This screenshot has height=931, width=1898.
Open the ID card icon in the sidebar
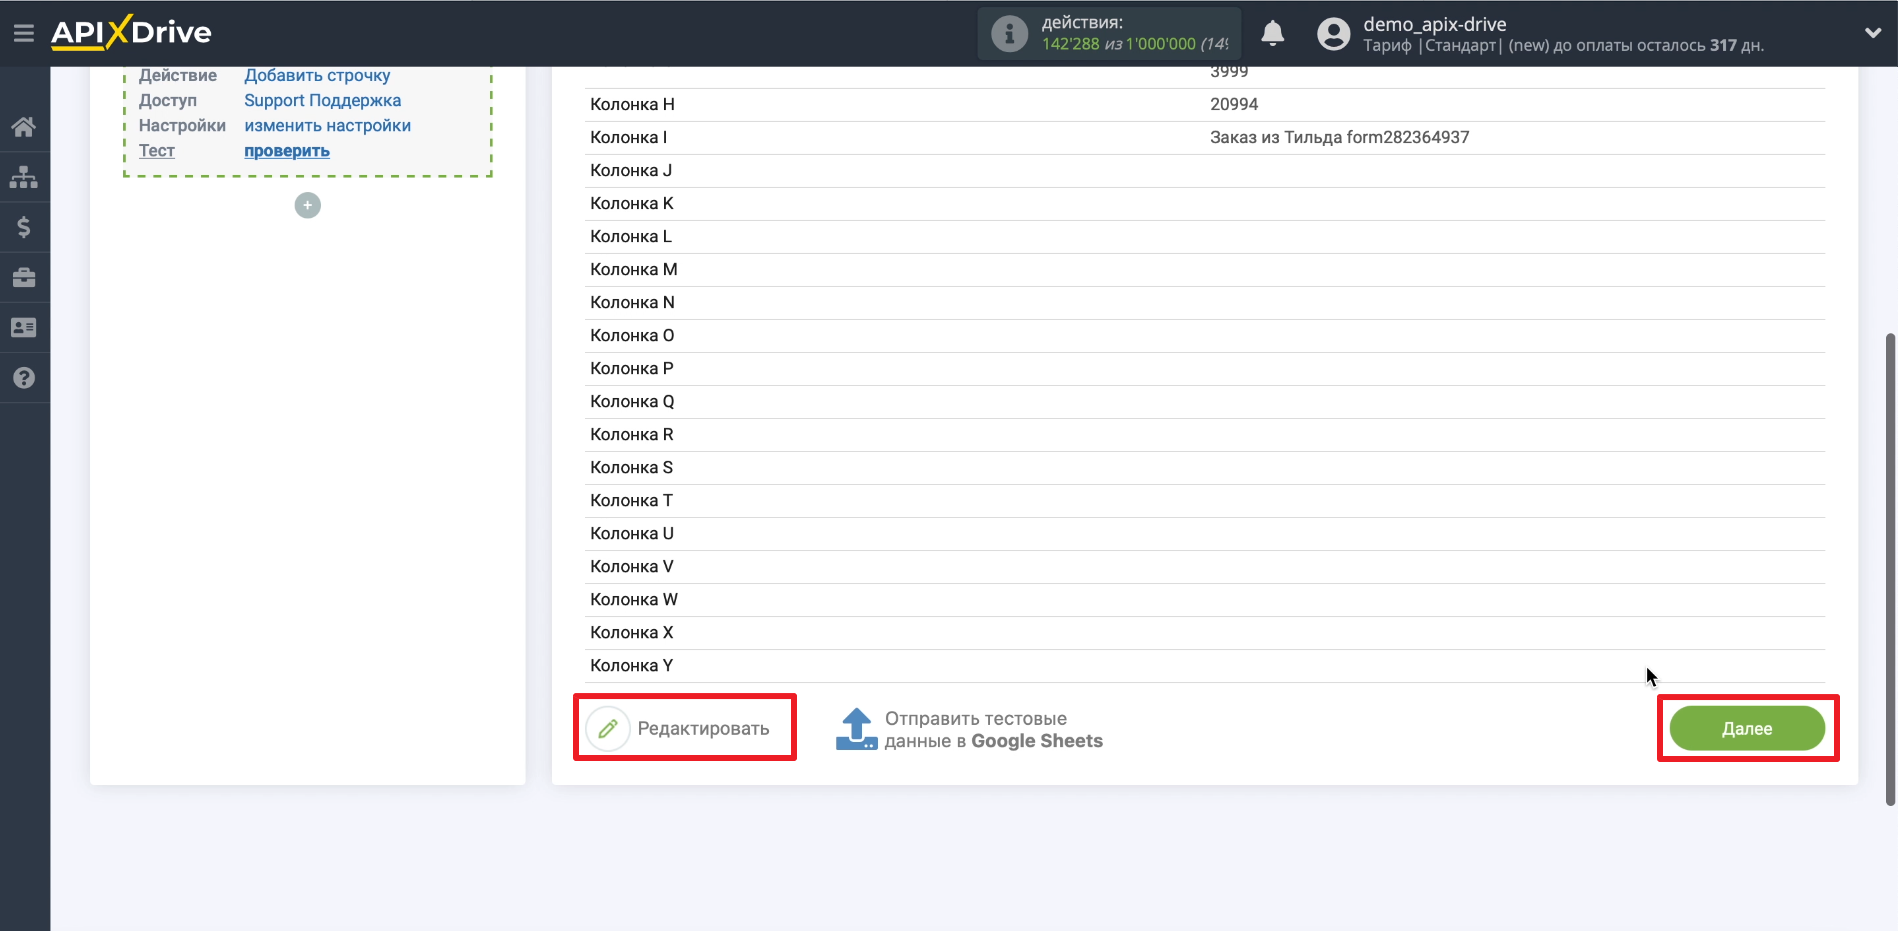point(24,328)
